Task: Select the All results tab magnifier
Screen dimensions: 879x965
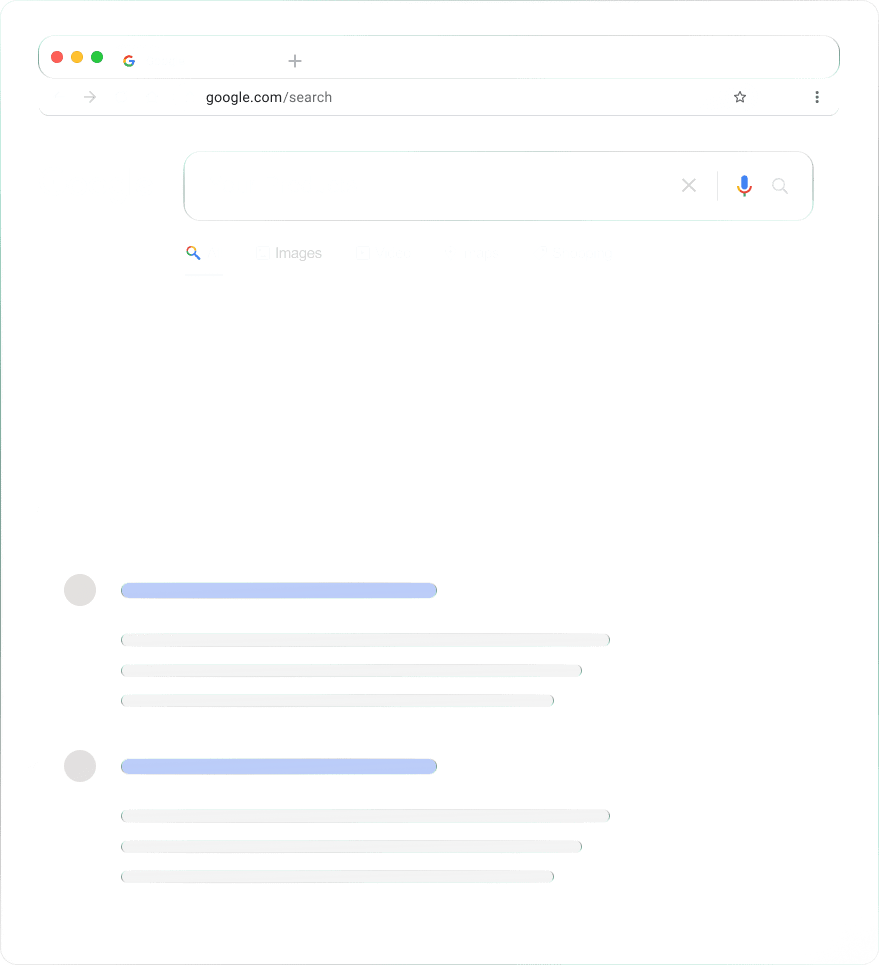Action: [194, 253]
